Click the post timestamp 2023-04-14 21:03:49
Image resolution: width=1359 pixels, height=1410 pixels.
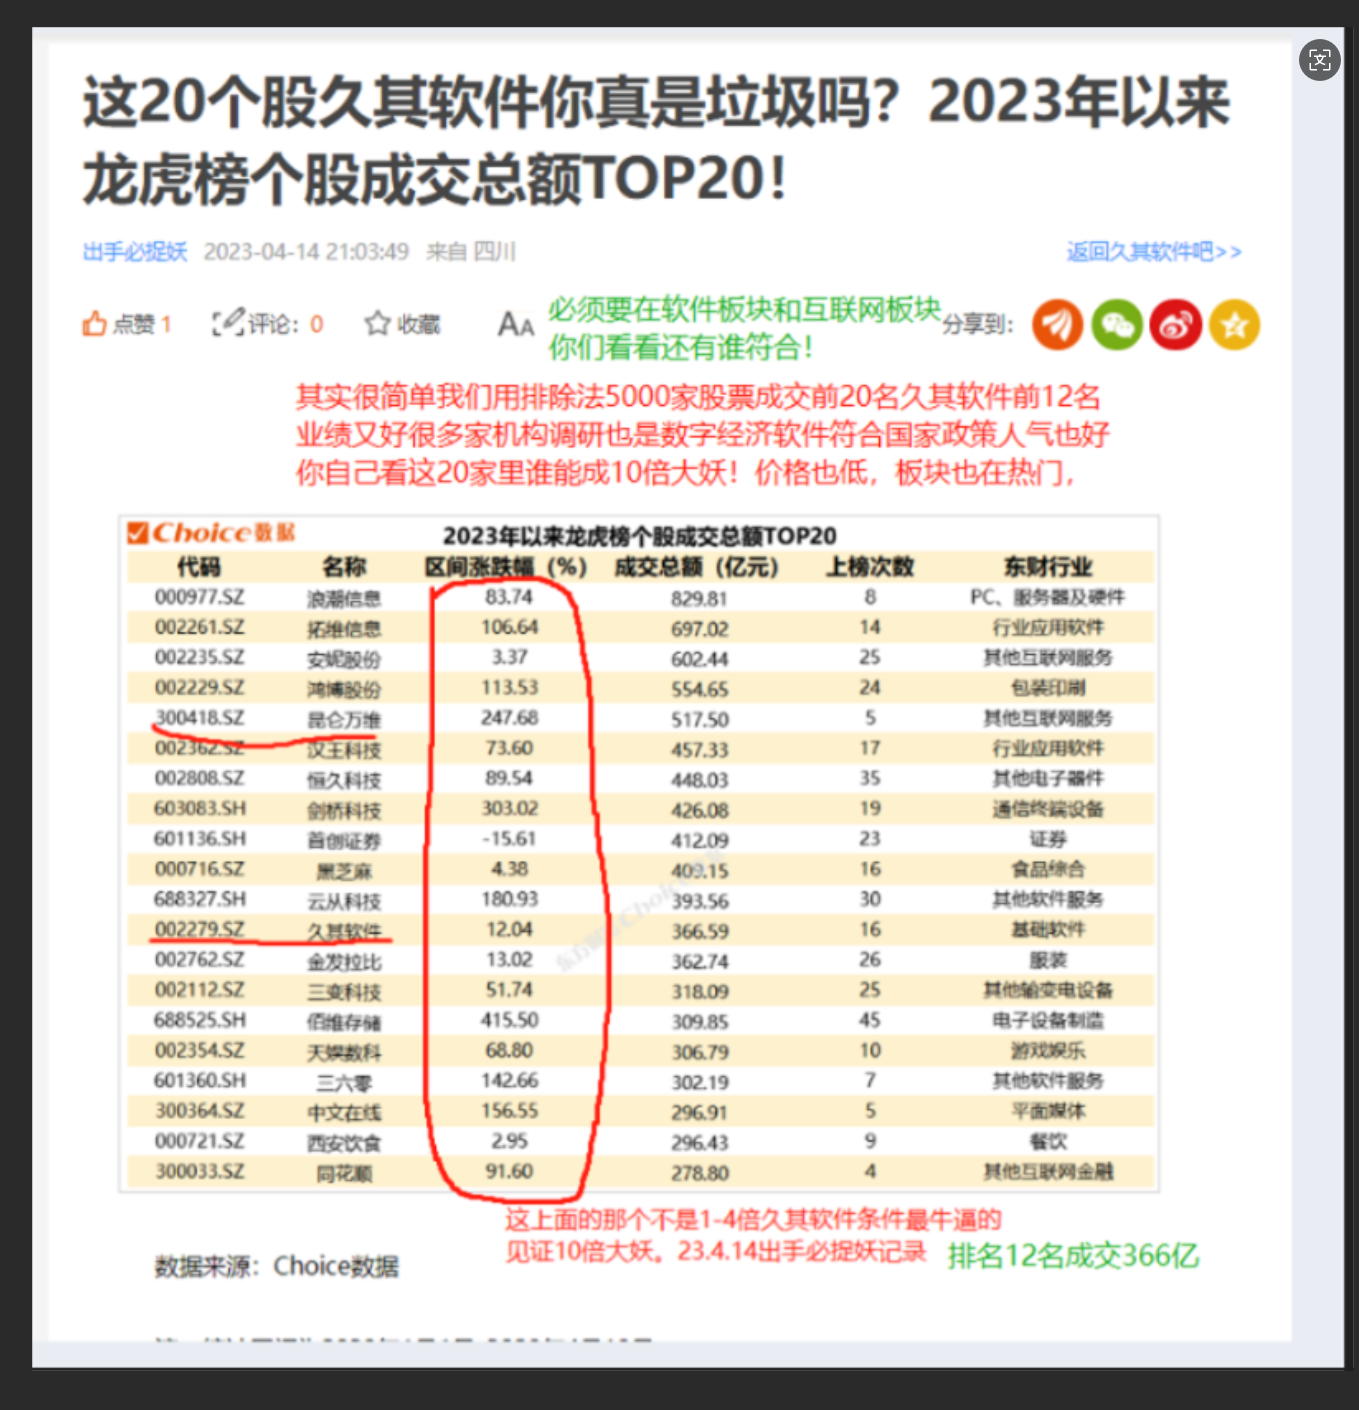306,251
